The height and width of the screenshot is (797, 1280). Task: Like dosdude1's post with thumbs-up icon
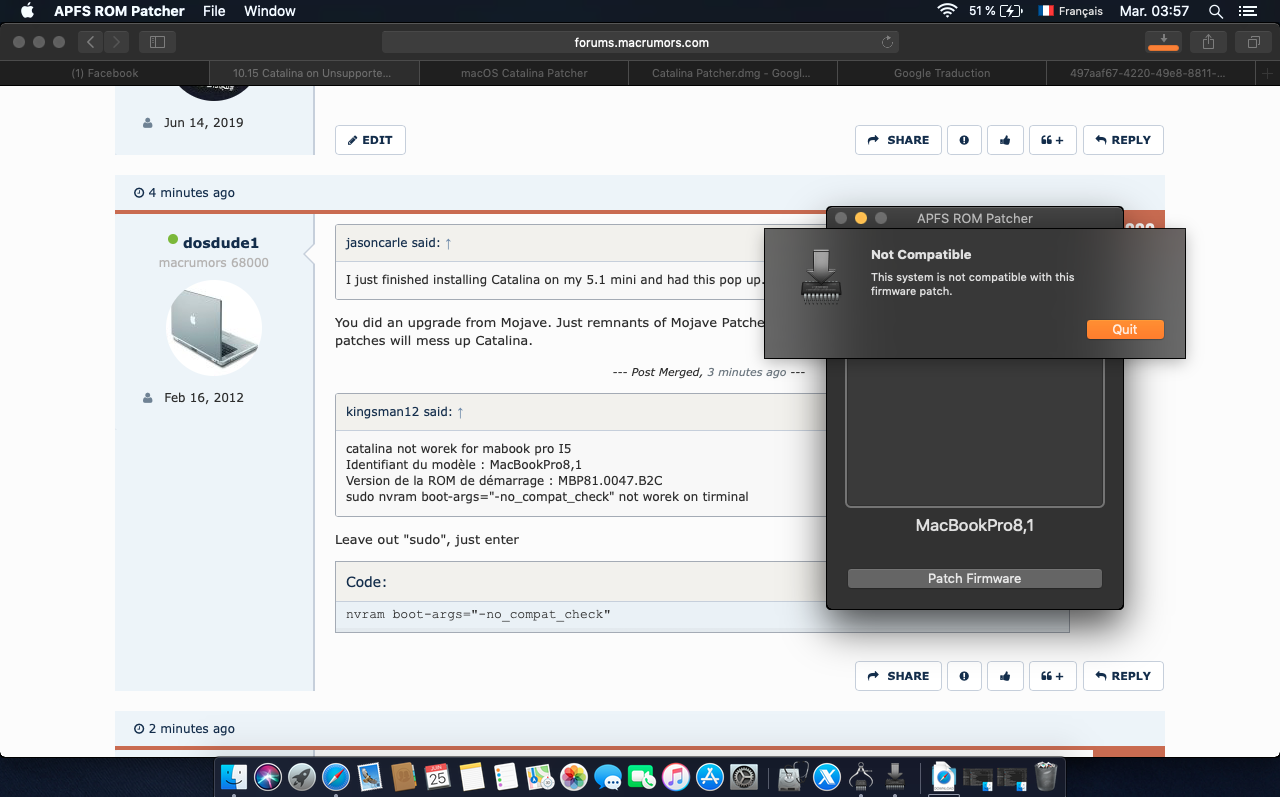pyautogui.click(x=1005, y=676)
